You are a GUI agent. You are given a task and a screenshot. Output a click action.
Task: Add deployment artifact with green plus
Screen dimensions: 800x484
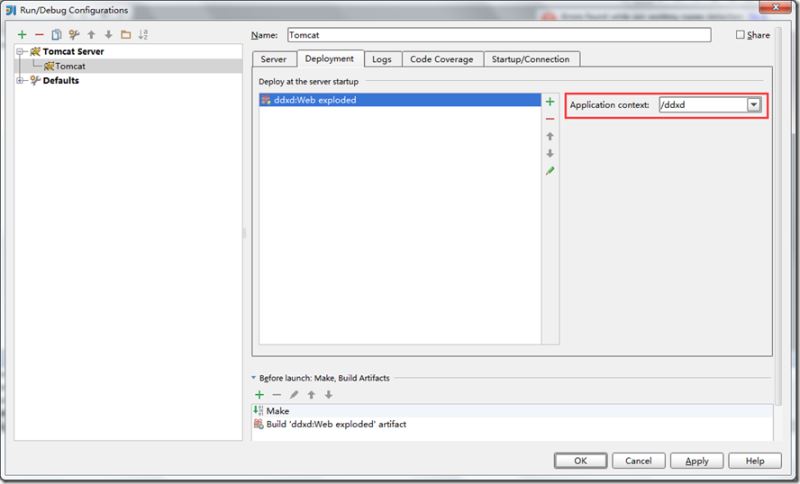coord(550,101)
